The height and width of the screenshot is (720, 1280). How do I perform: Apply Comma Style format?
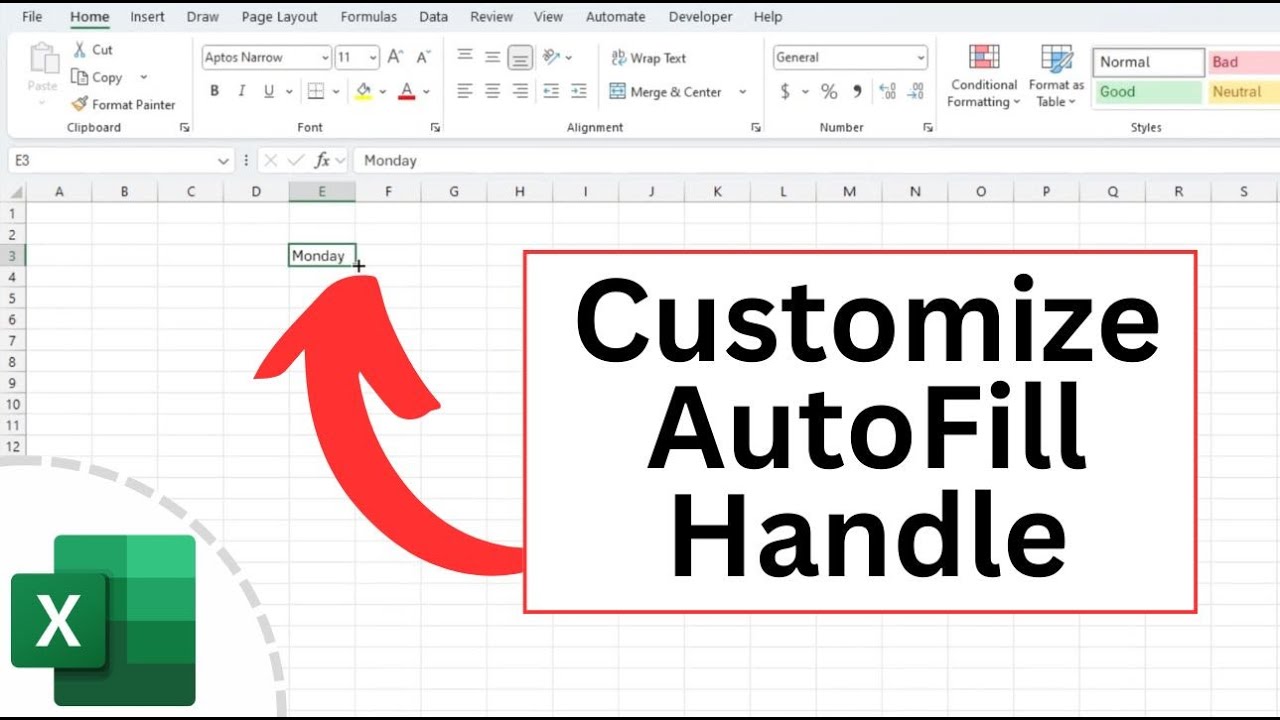coord(857,91)
